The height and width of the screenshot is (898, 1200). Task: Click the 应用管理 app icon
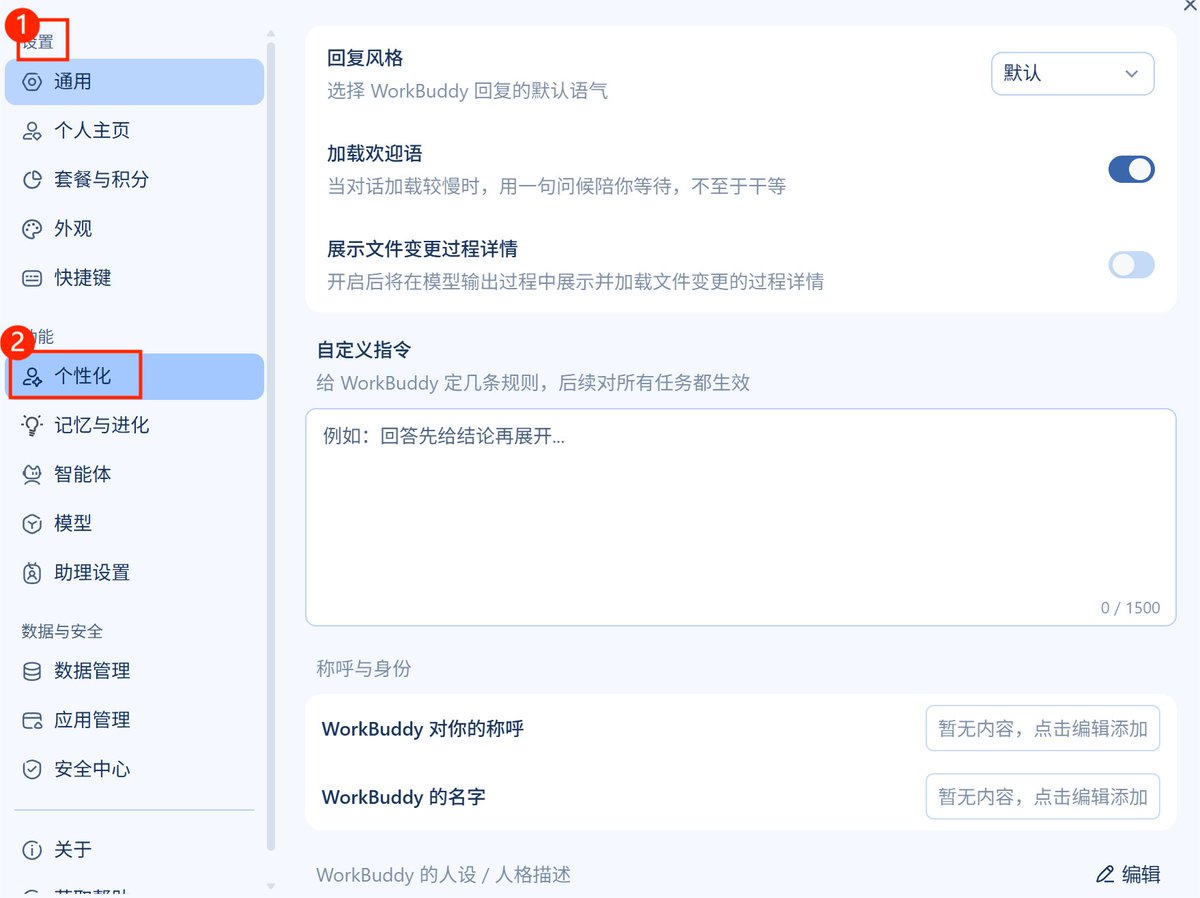(32, 720)
